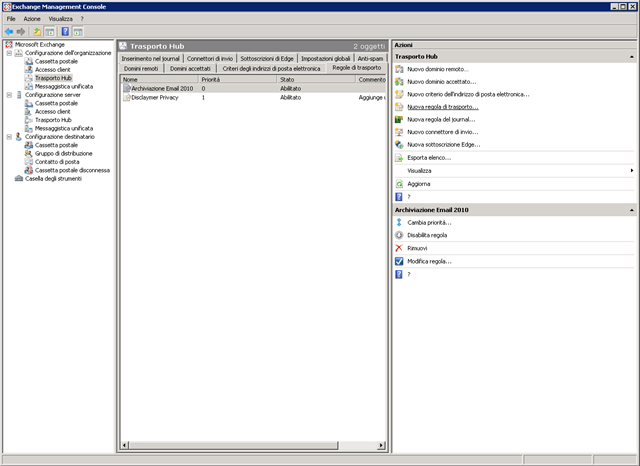Click the Disabilita regola icon
This screenshot has height=466, width=640.
point(399,235)
